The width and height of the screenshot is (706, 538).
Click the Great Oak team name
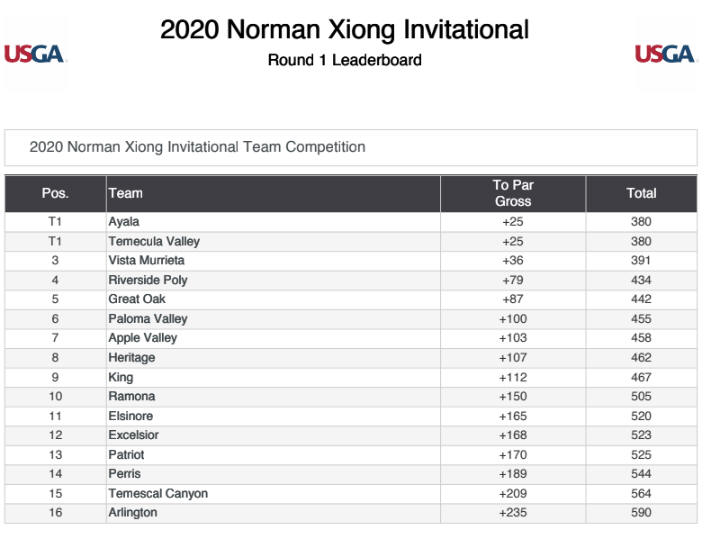pyautogui.click(x=137, y=299)
